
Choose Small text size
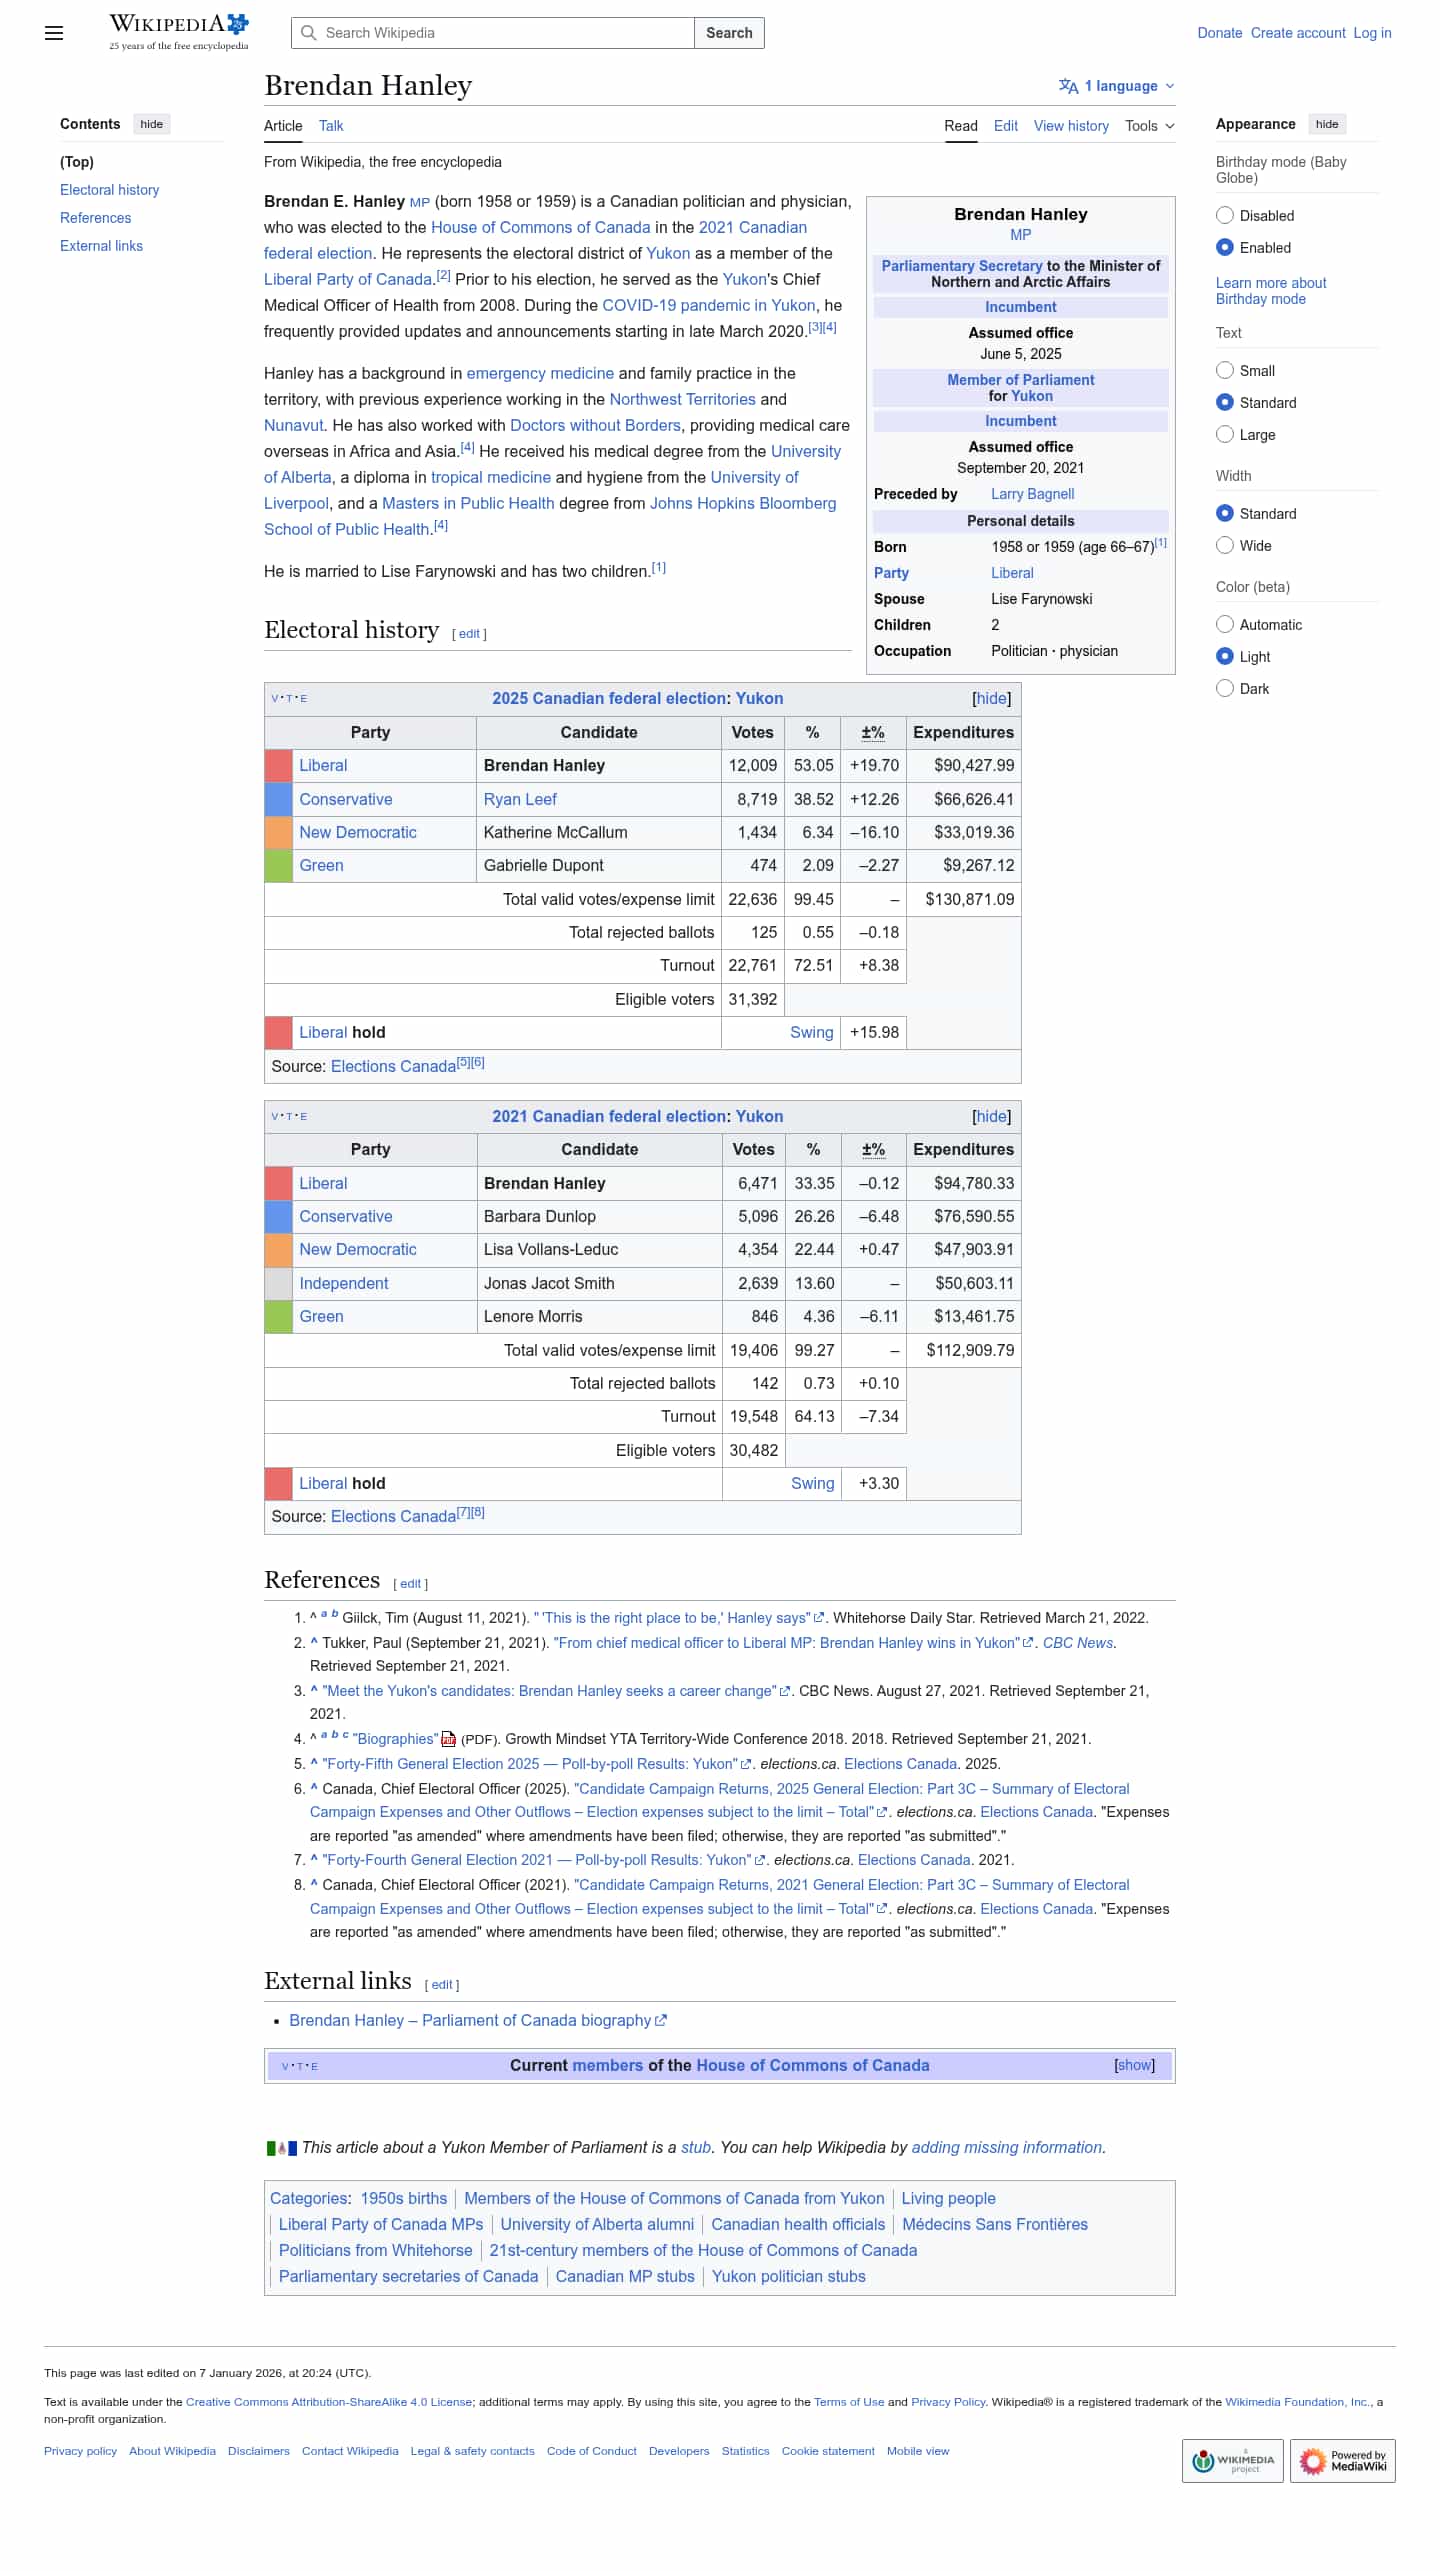pyautogui.click(x=1225, y=370)
